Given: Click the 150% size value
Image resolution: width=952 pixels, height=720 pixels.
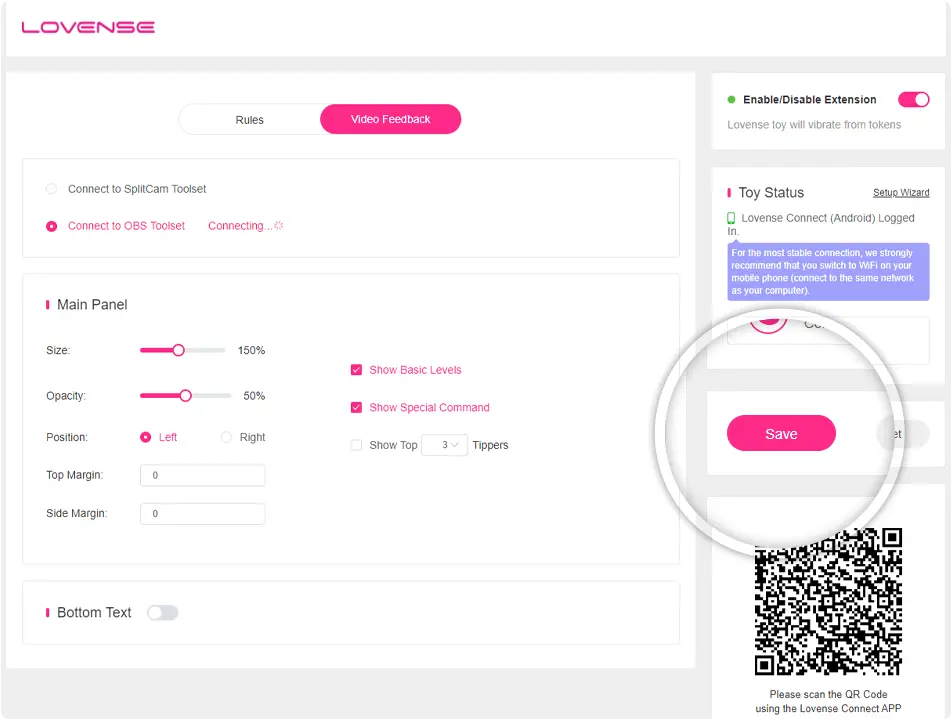Looking at the screenshot, I should tap(251, 350).
